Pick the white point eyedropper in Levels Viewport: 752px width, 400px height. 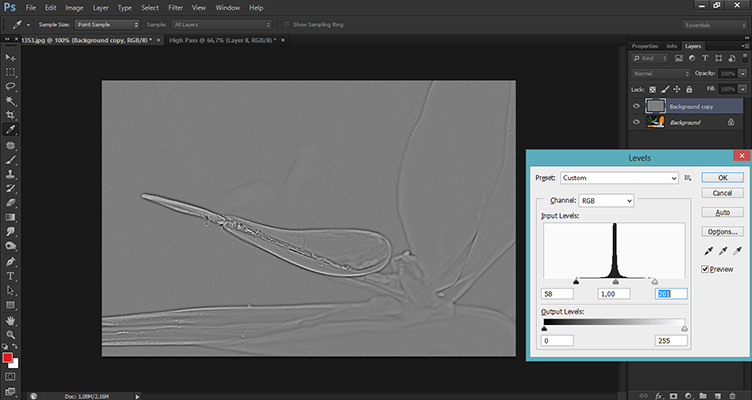point(736,251)
